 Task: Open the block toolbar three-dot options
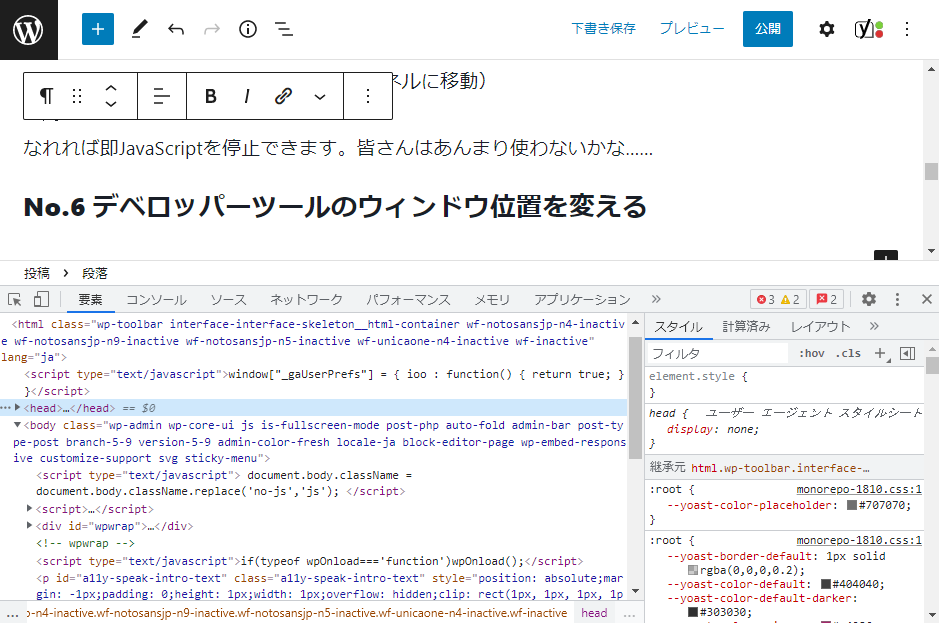368,96
